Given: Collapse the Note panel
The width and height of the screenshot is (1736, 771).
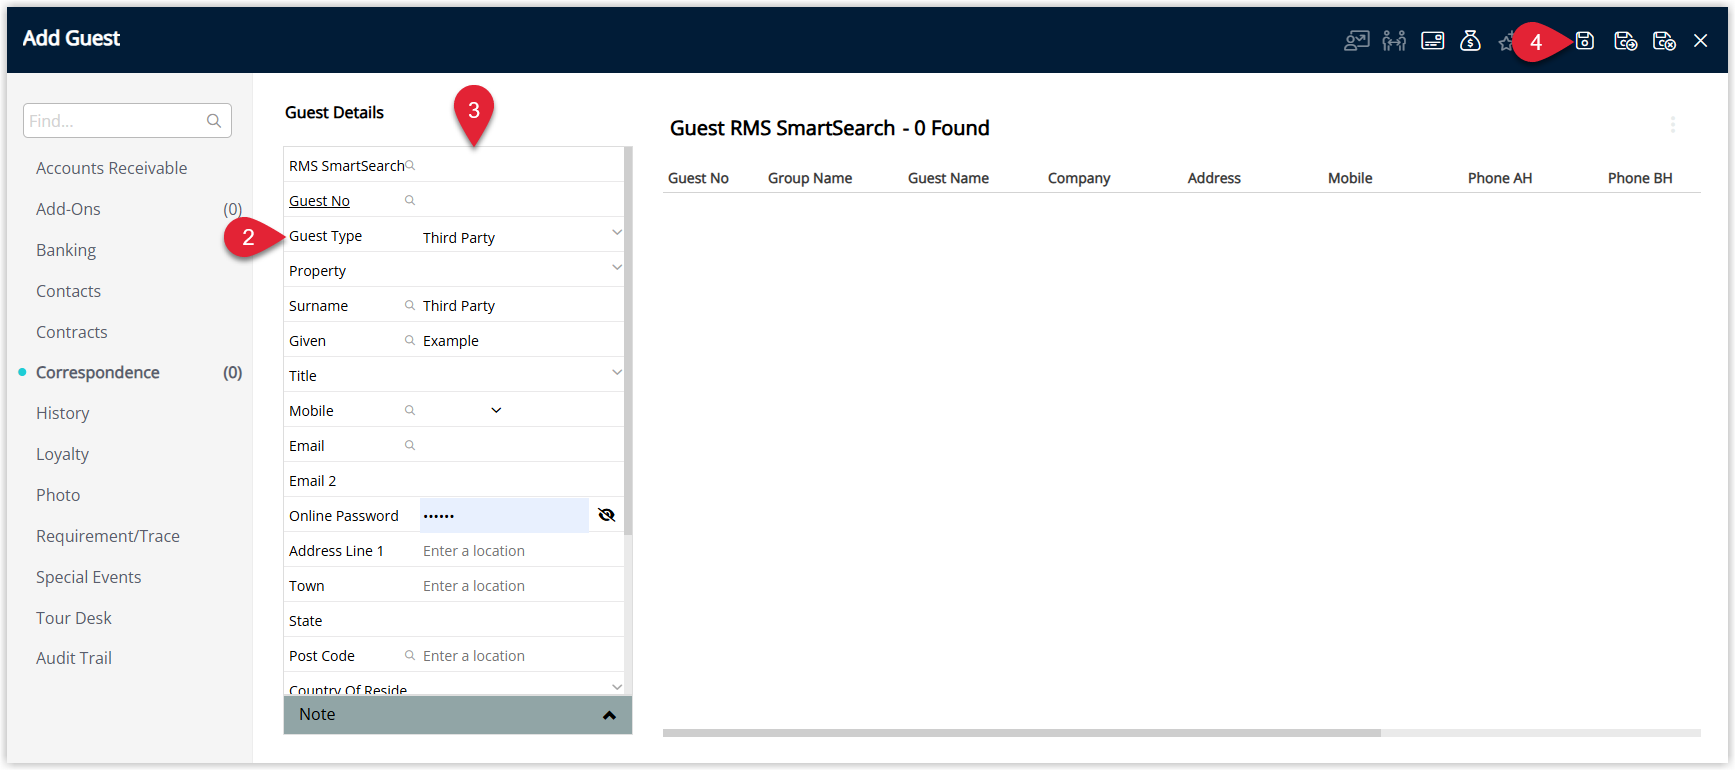Looking at the screenshot, I should (609, 715).
